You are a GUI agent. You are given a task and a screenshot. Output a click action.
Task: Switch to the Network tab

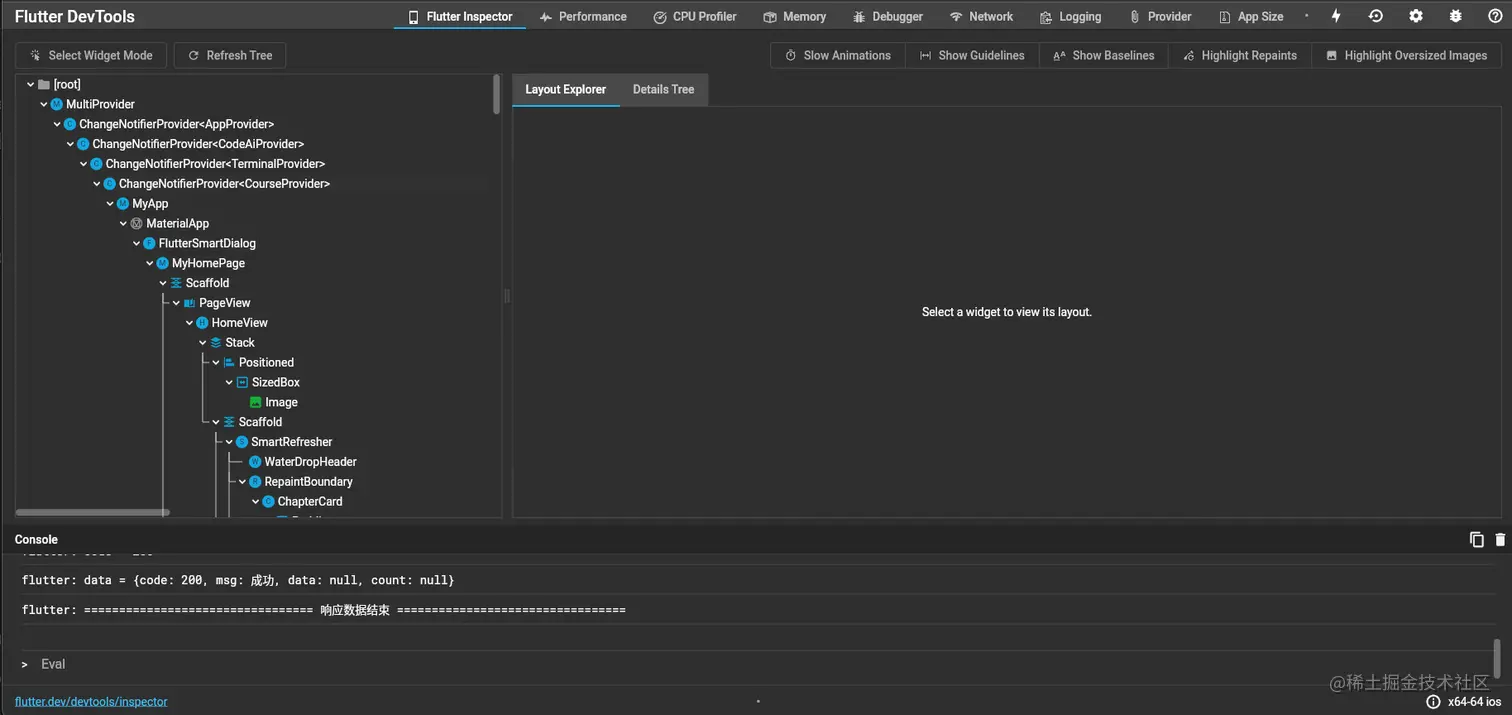coord(981,16)
